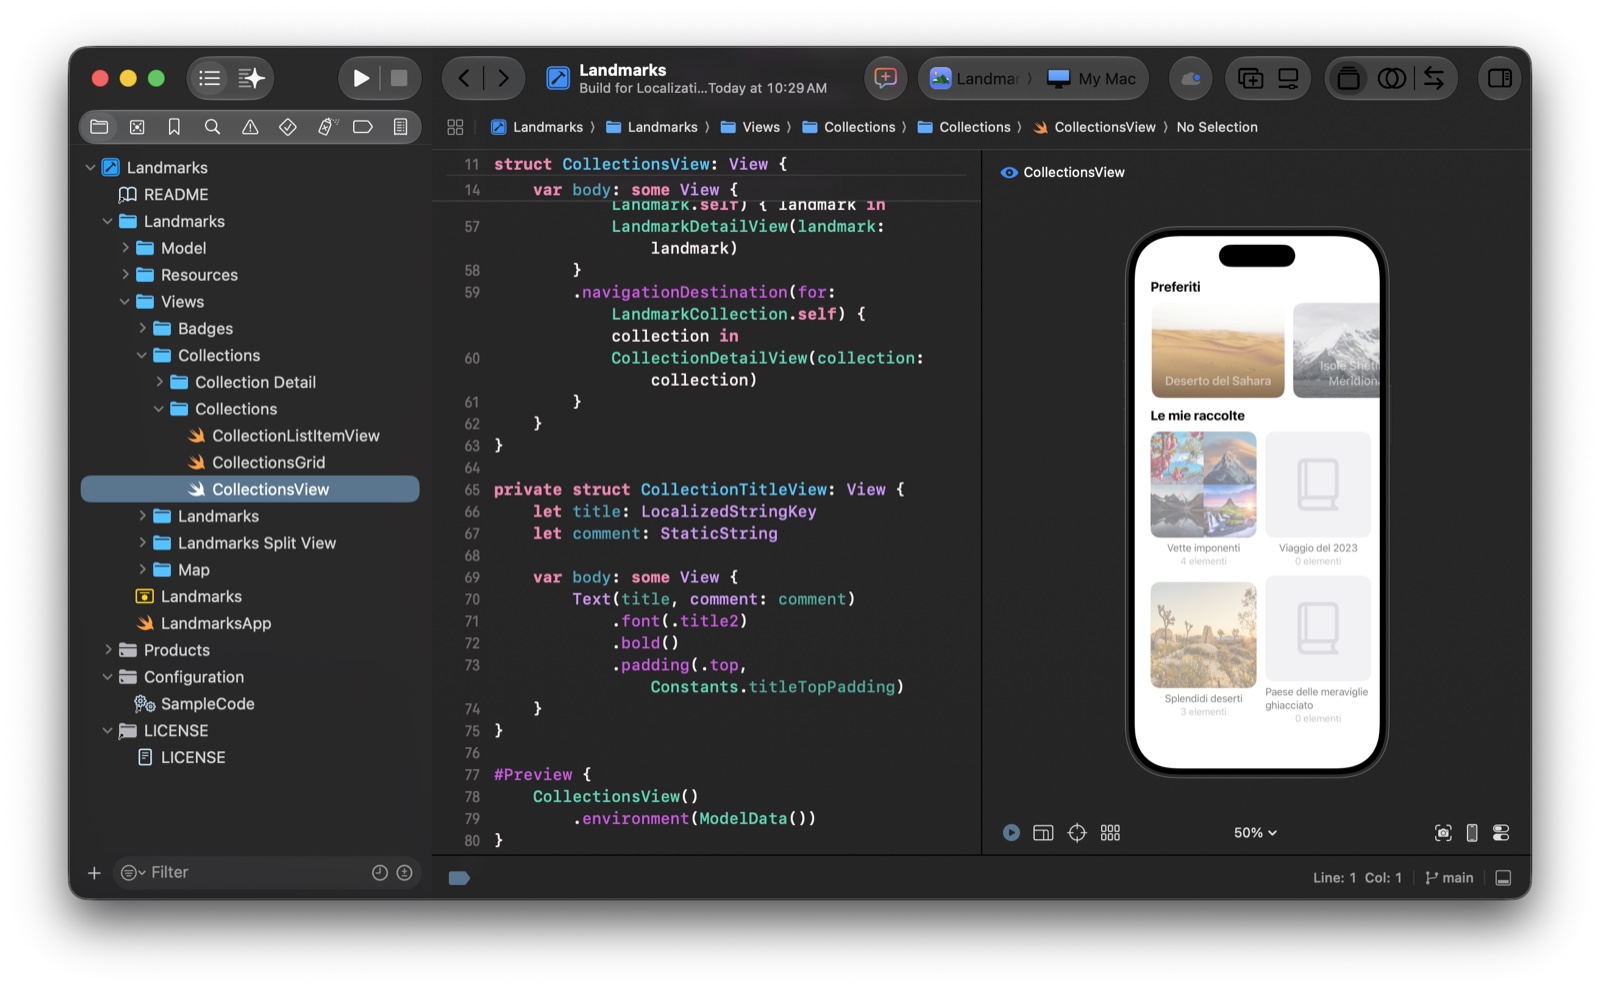This screenshot has height=990, width=1600.
Task: Show the Source Control navigator
Action: pyautogui.click(x=137, y=127)
